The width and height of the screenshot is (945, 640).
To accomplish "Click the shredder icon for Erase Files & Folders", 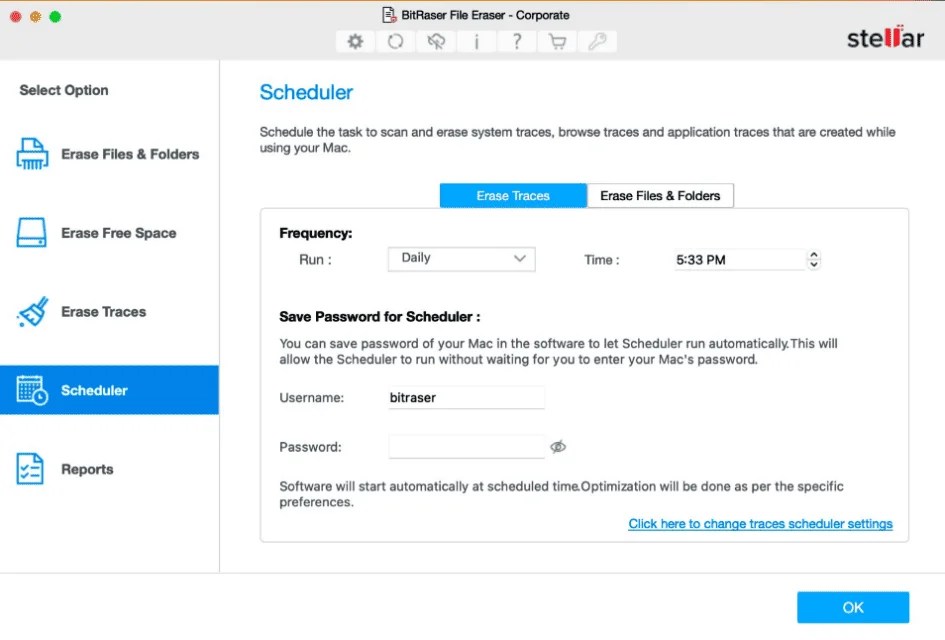I will [x=32, y=154].
